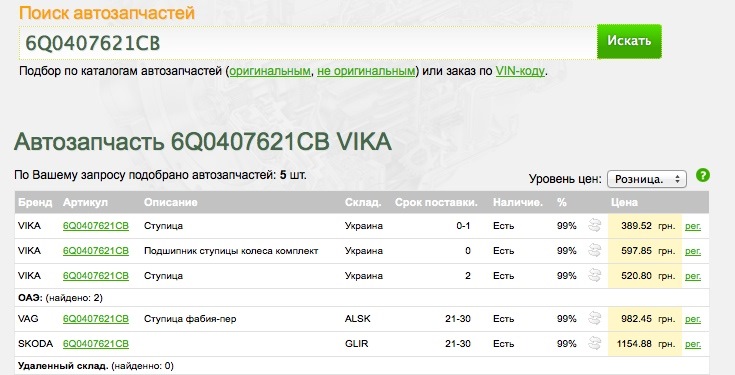This screenshot has width=735, height=375.
Task: Click the SKODA brand cell
Action: [x=35, y=344]
